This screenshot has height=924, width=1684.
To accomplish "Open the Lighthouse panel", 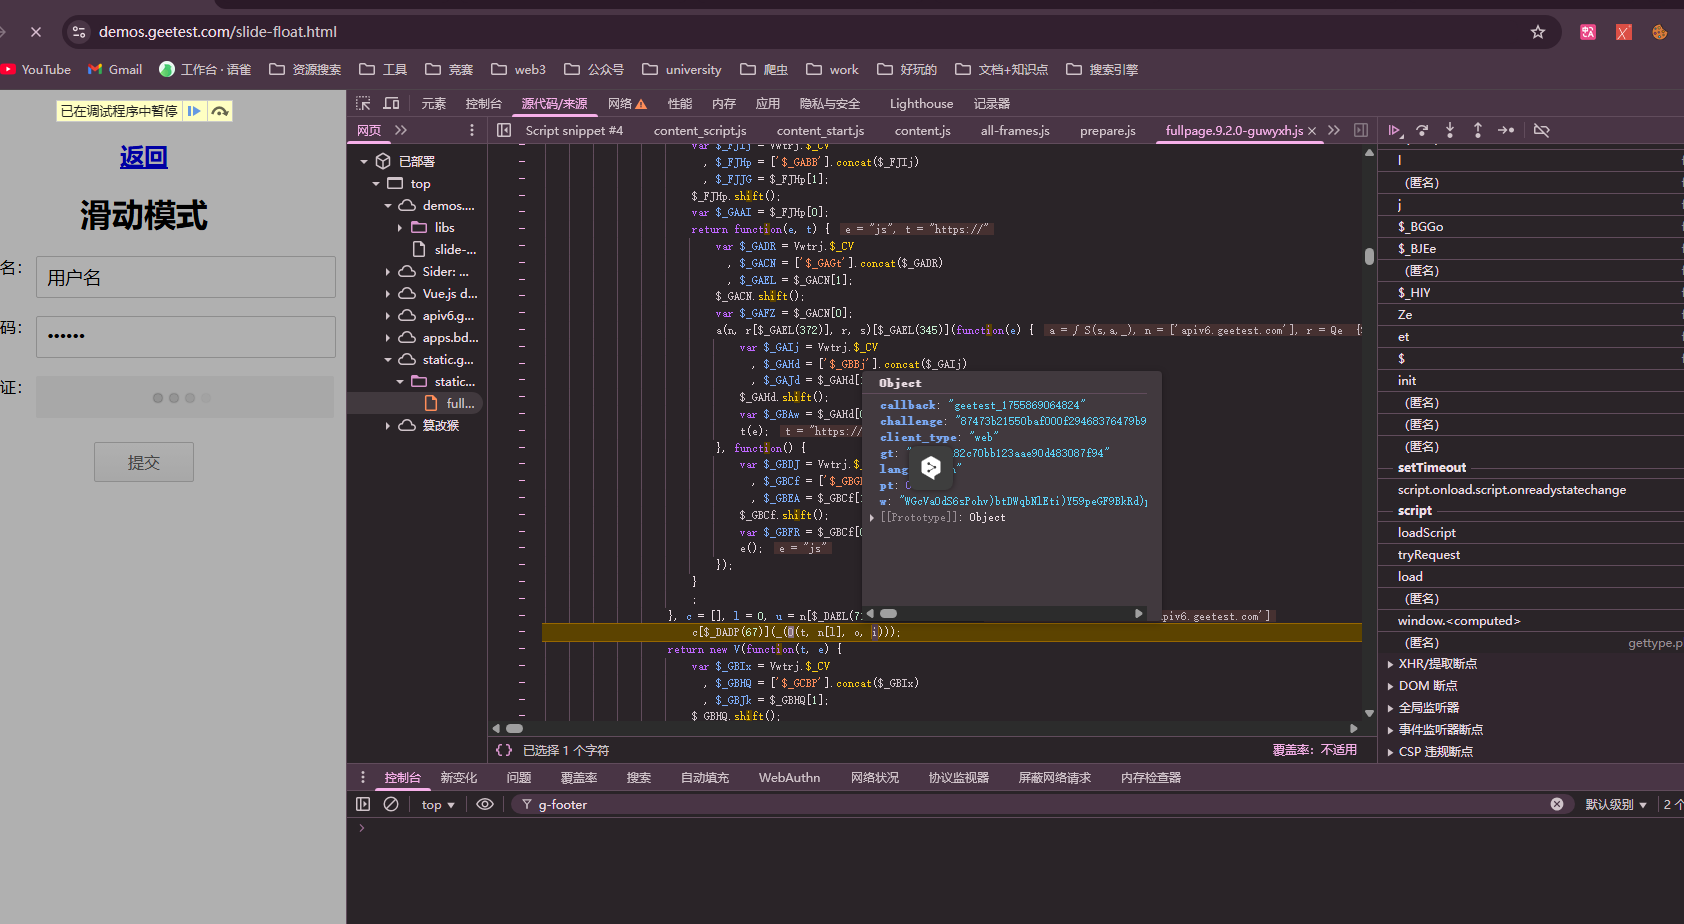I will (x=921, y=103).
